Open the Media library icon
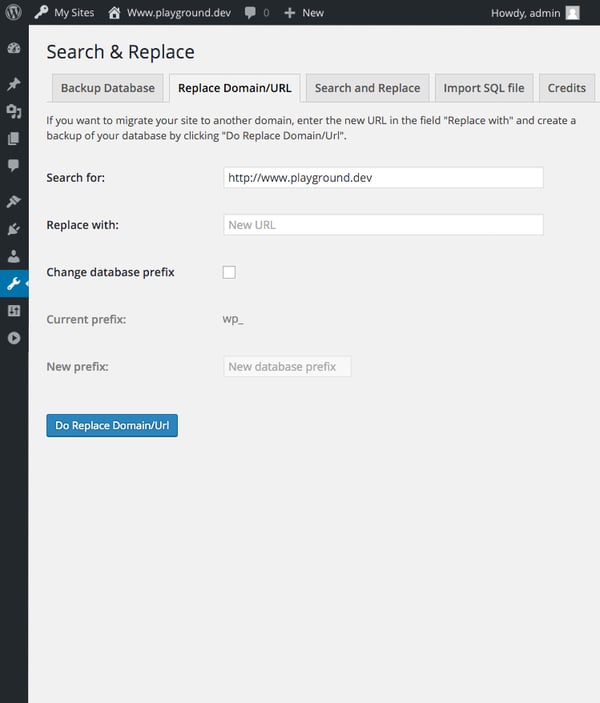 (x=14, y=111)
